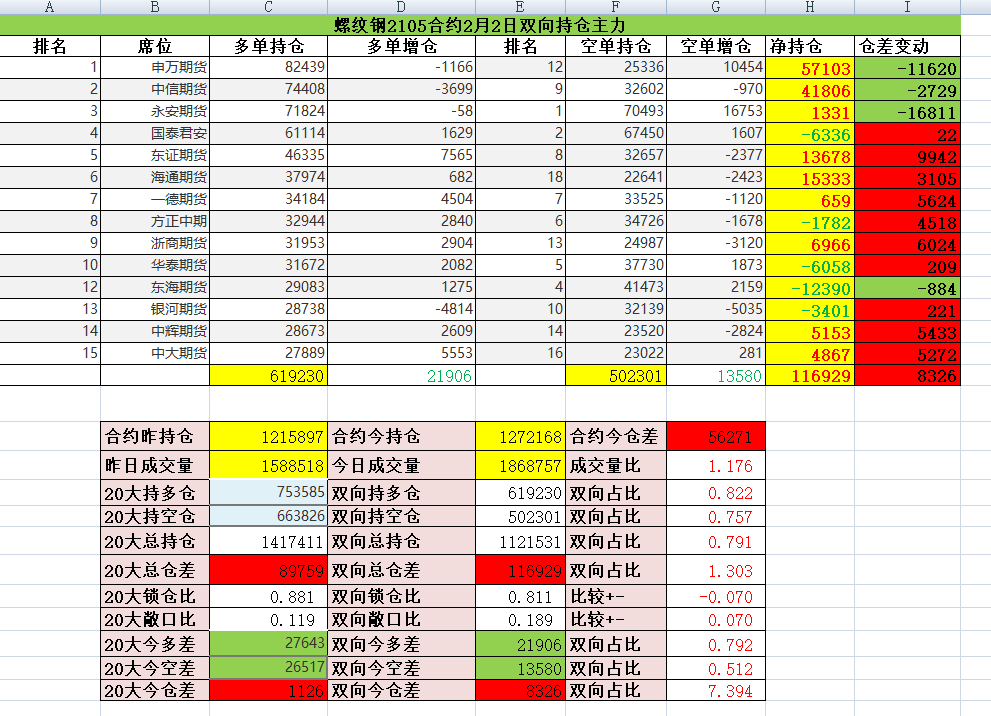The height and width of the screenshot is (716, 991).
Task: Select red cell 1126
Action: (269, 690)
